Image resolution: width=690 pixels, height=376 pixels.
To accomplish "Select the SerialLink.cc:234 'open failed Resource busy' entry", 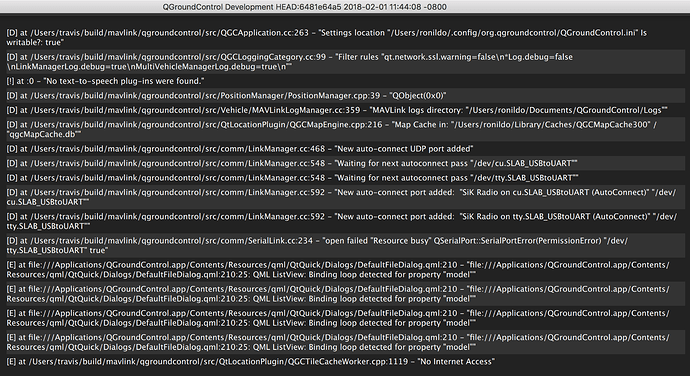I will coord(345,246).
